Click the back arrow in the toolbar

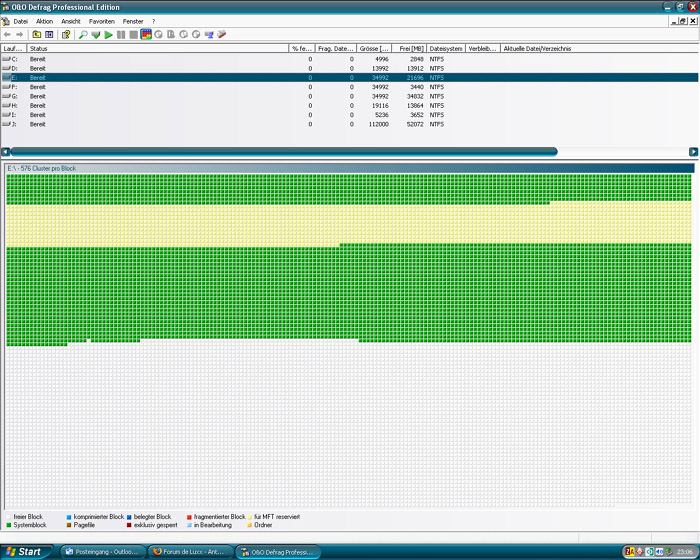pos(7,35)
